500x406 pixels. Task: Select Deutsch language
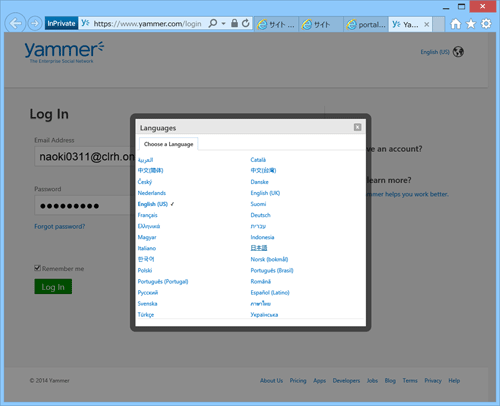260,215
